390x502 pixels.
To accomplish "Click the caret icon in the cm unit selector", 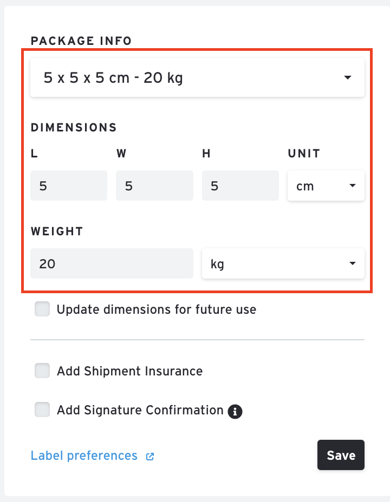I will click(352, 185).
